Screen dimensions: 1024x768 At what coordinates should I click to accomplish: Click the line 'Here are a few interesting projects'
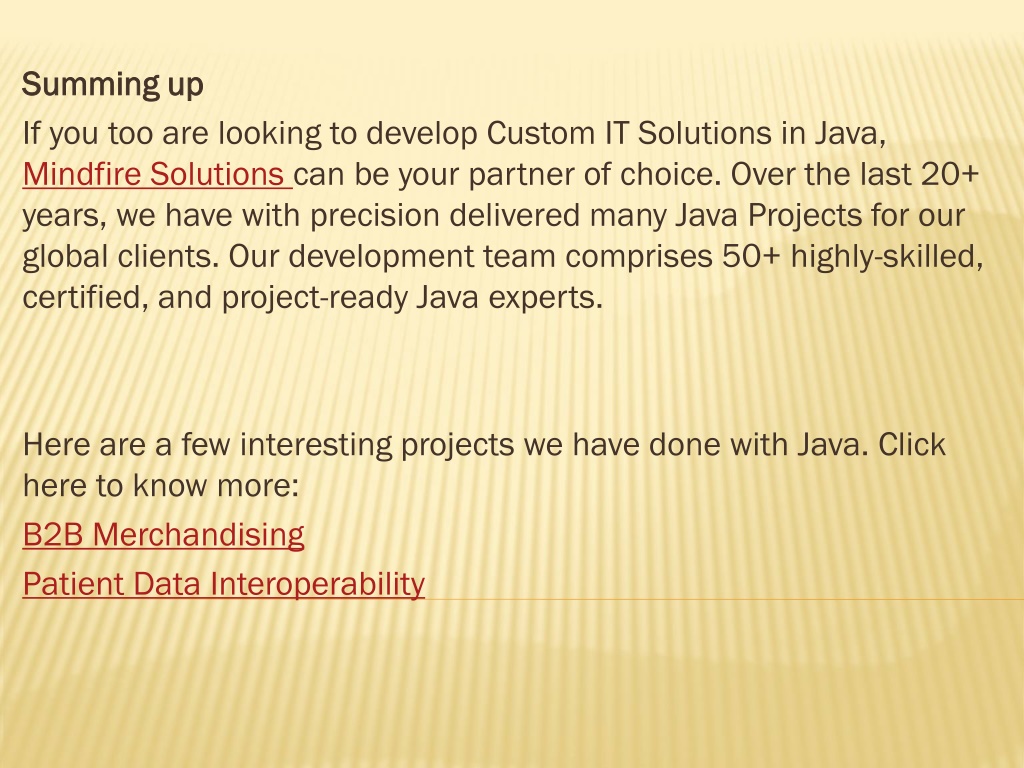coord(484,445)
